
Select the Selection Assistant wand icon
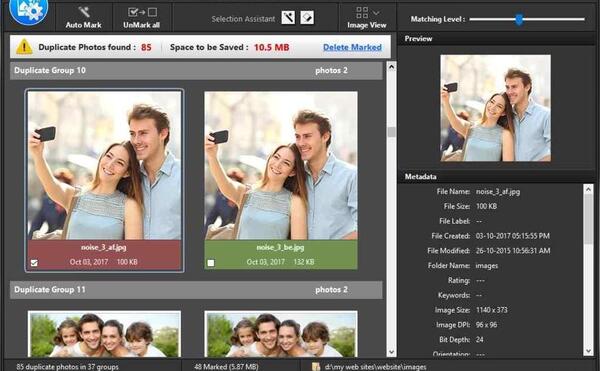pos(288,18)
